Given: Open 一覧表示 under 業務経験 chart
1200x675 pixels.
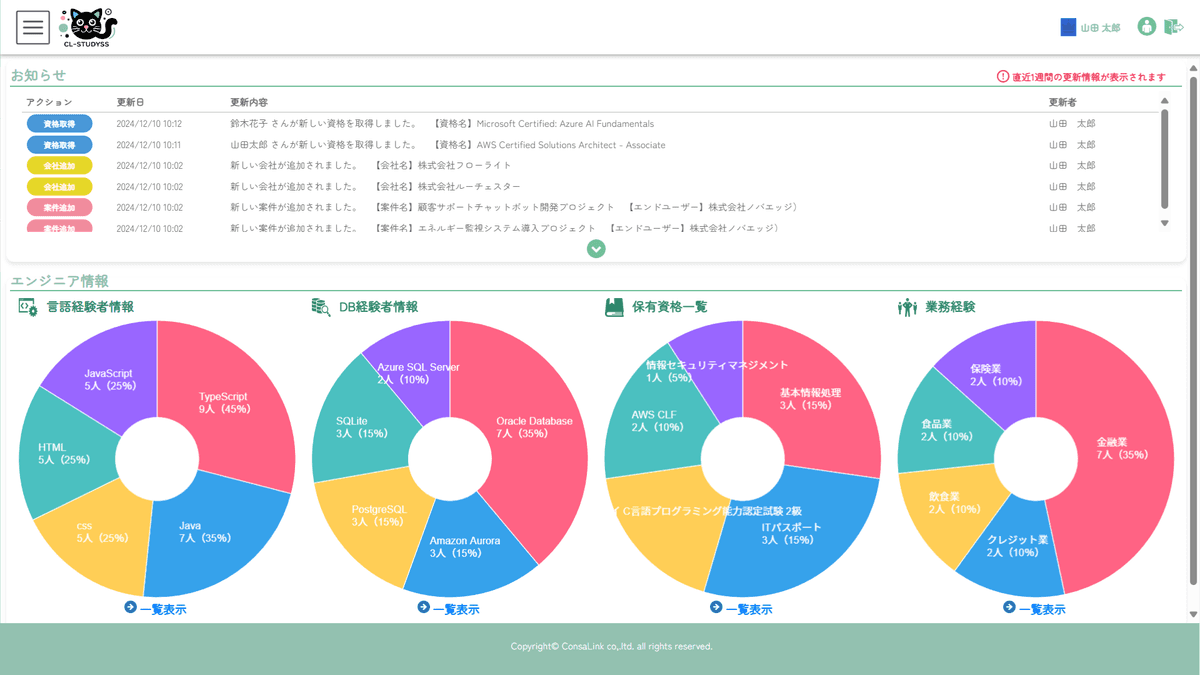Looking at the screenshot, I should (1035, 608).
